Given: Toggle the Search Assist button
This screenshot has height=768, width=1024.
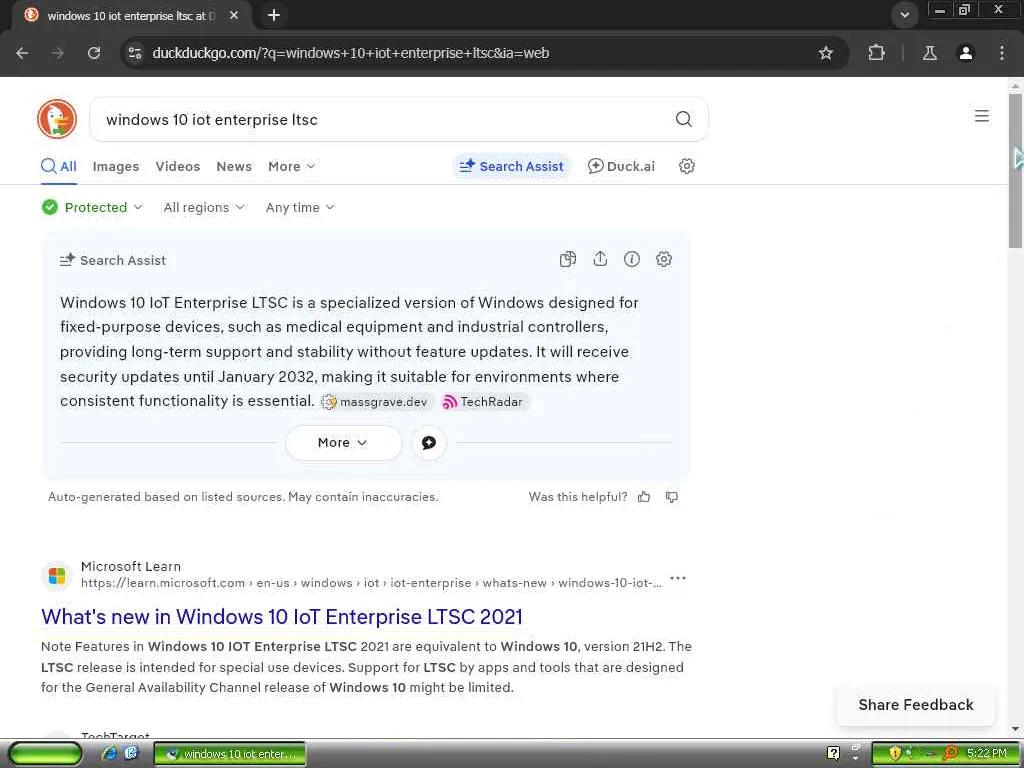Looking at the screenshot, I should 511,166.
